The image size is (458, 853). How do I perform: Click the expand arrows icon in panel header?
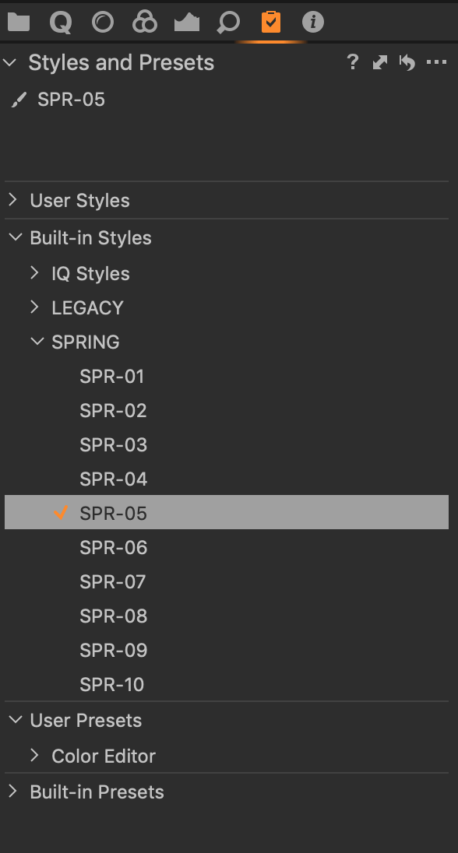click(380, 63)
